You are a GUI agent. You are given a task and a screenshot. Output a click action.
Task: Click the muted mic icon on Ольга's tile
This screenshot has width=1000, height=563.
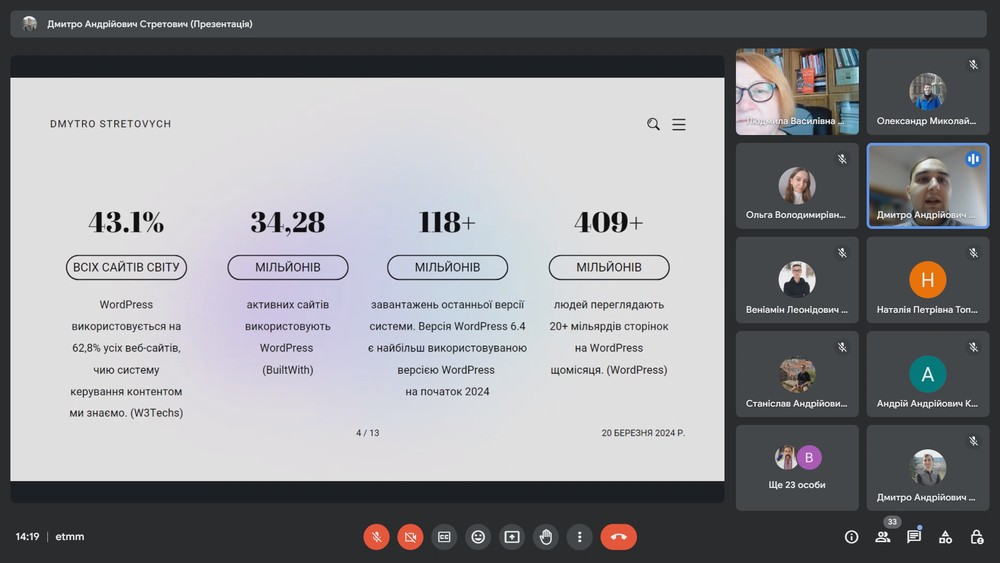coord(842,159)
